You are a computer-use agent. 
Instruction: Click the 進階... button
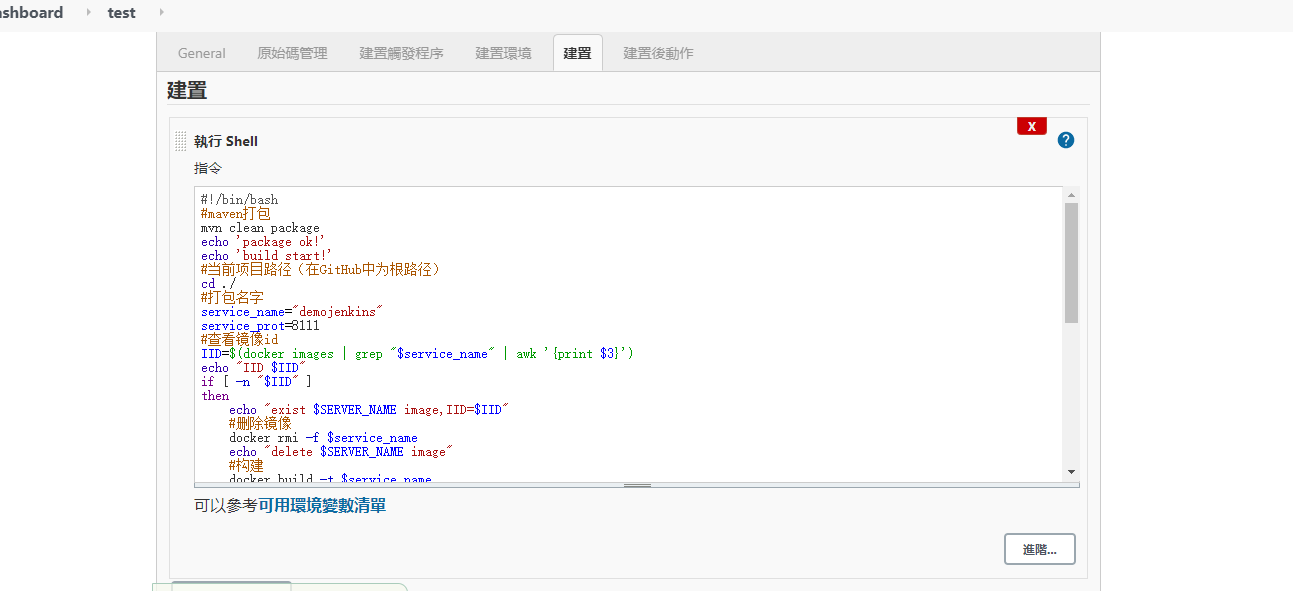pos(1040,549)
